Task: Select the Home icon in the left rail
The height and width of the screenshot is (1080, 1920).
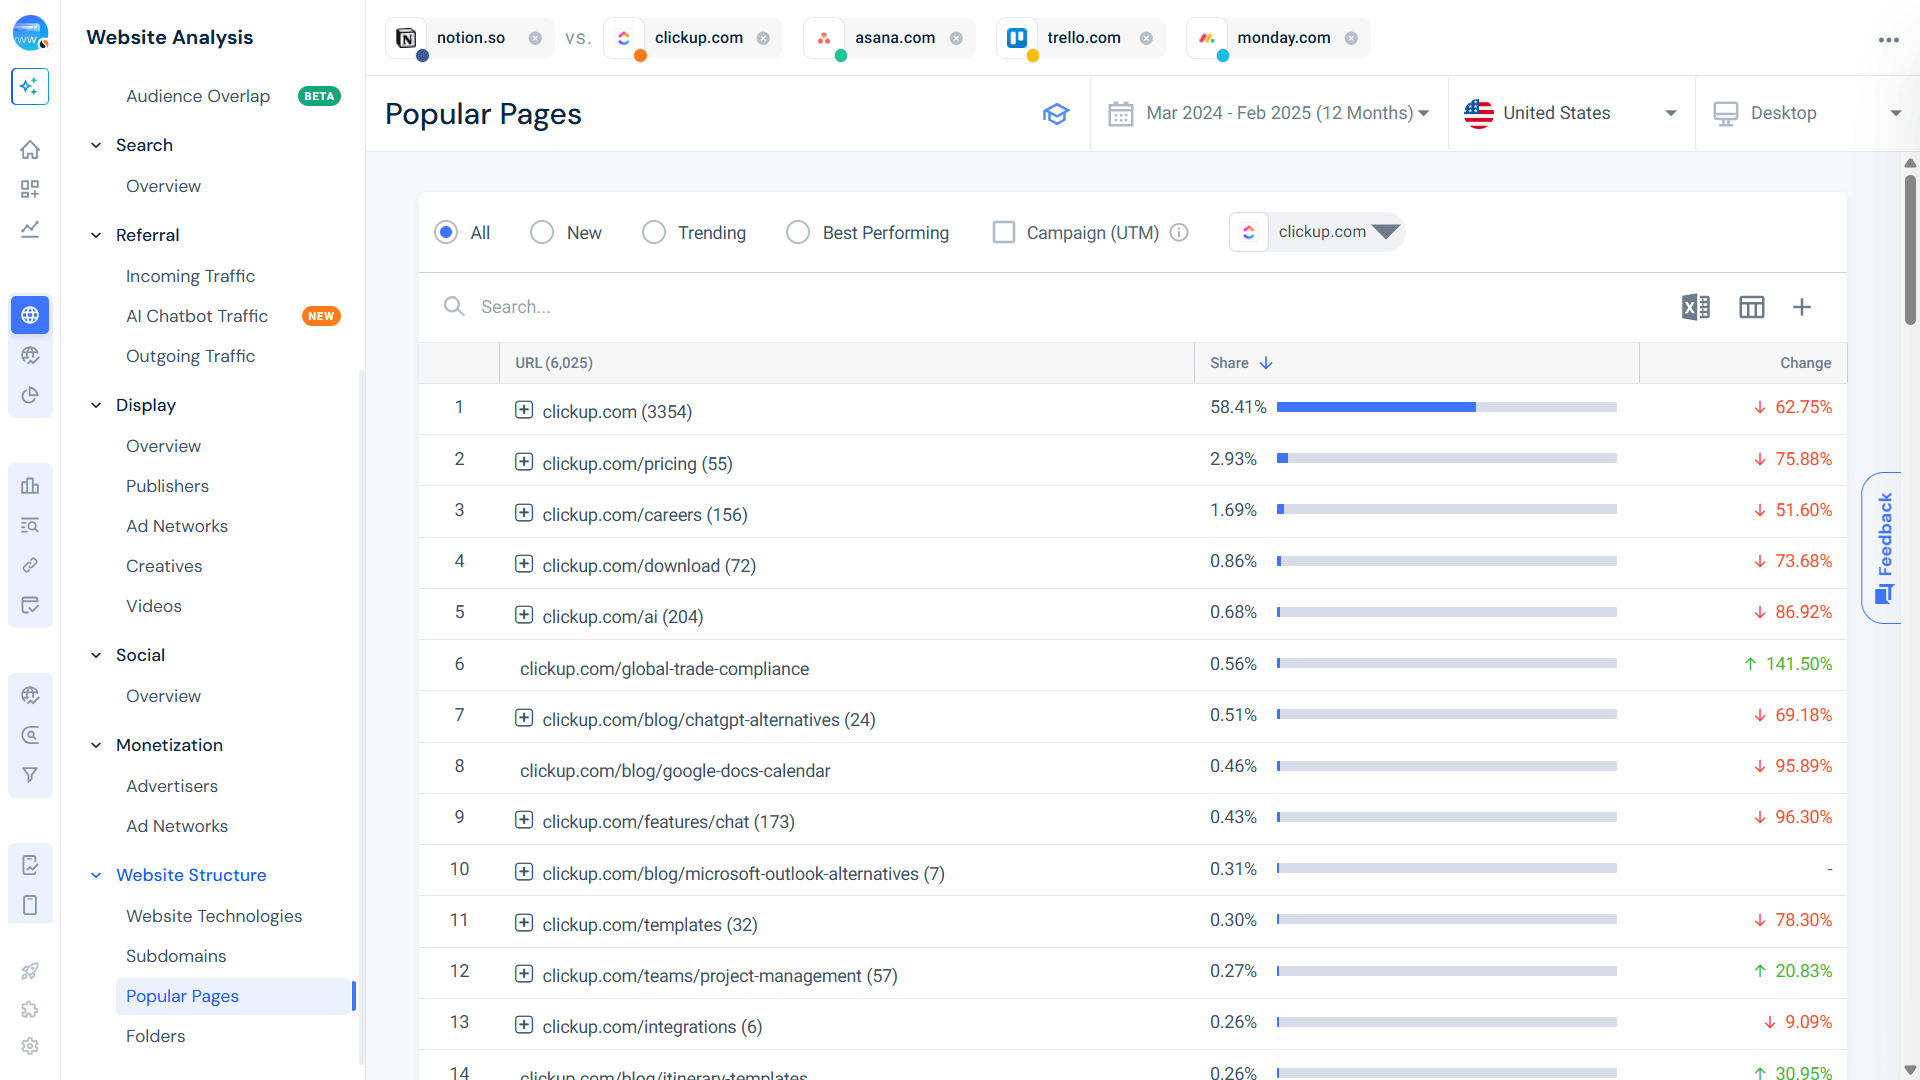Action: tap(30, 149)
